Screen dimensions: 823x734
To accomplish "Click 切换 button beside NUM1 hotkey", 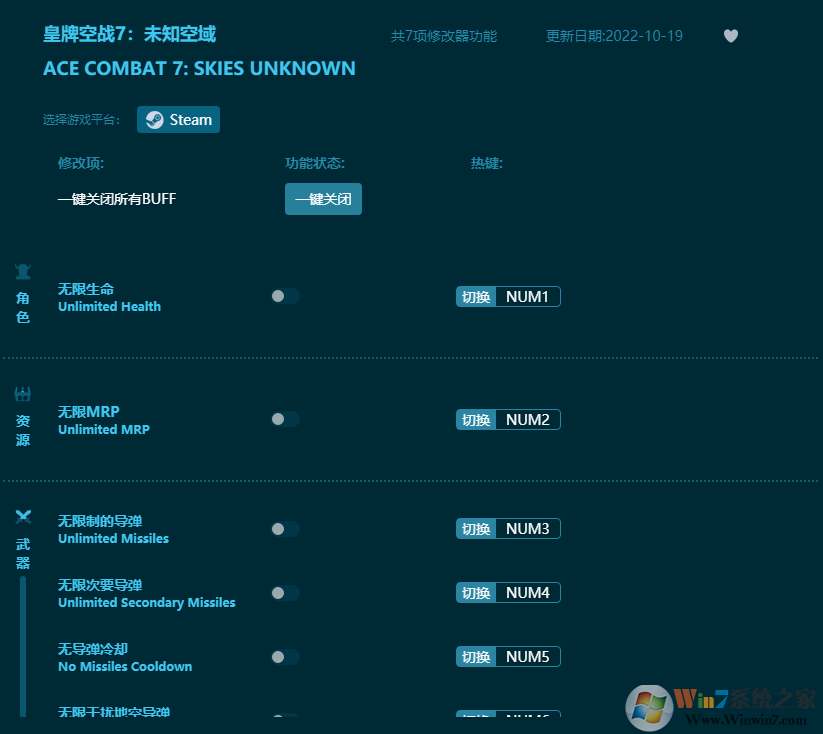I will tap(476, 297).
